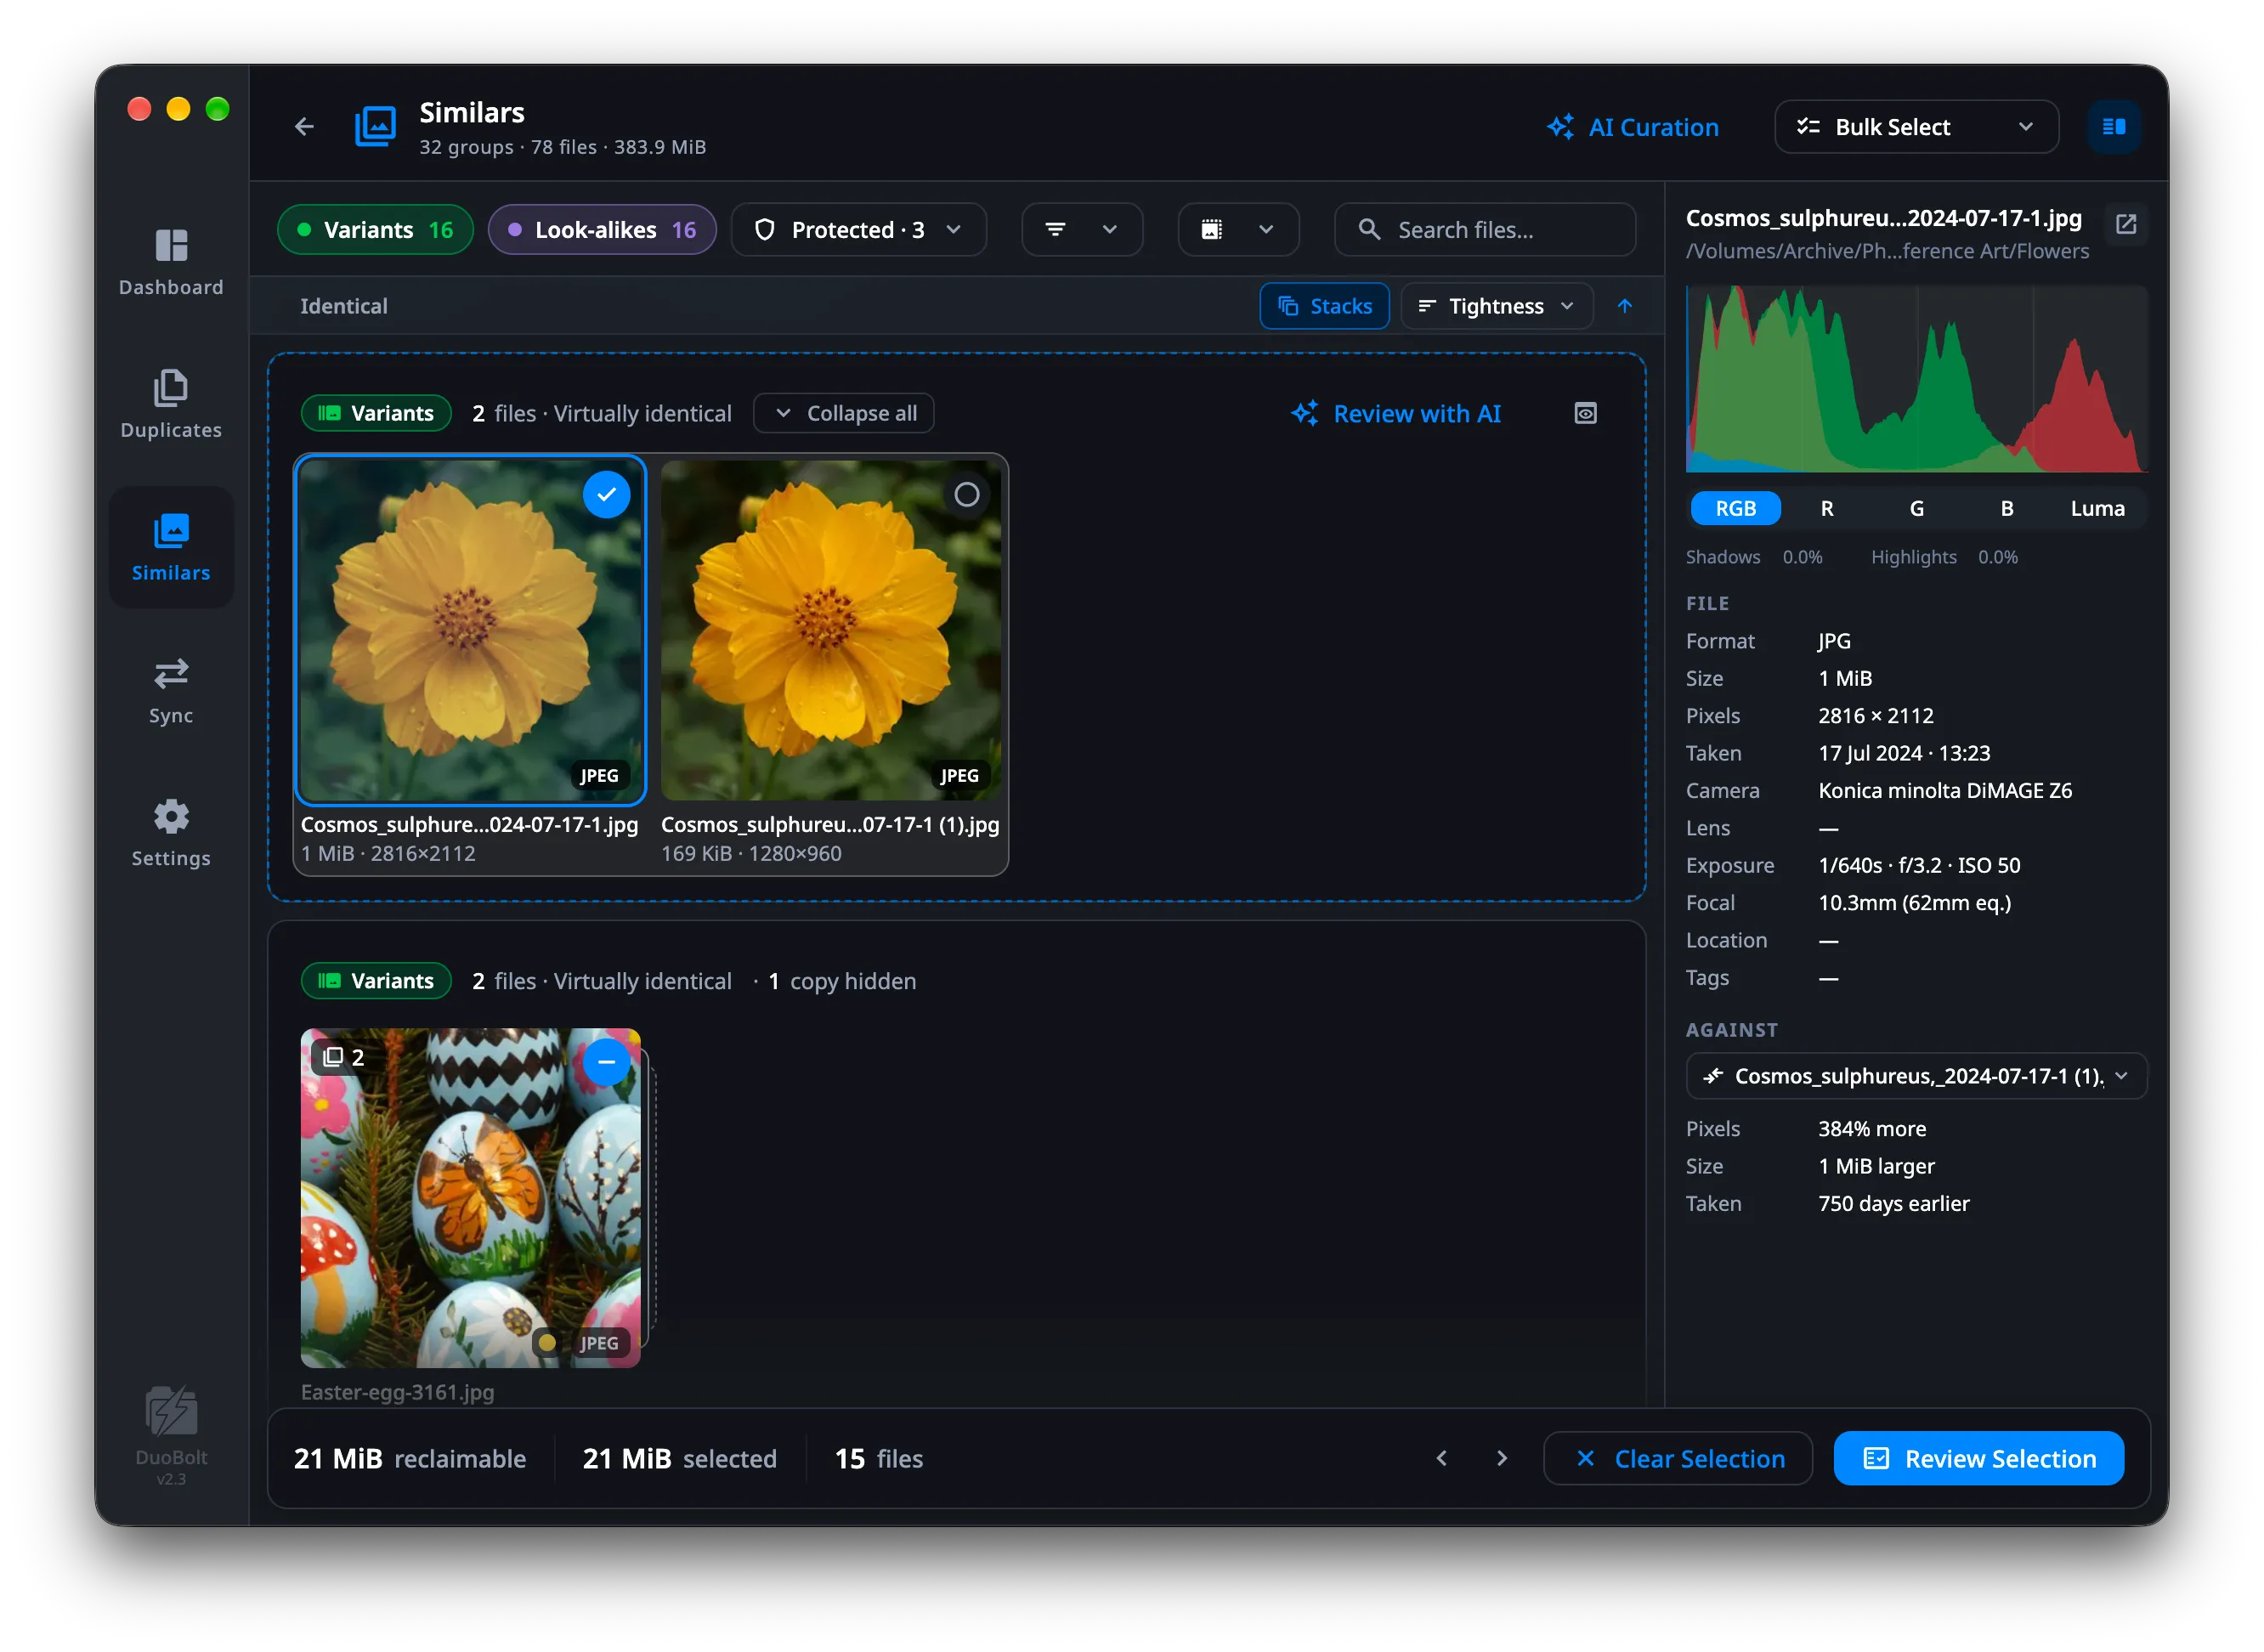Go back with the header arrow
This screenshot has width=2264, height=1652.
click(304, 127)
